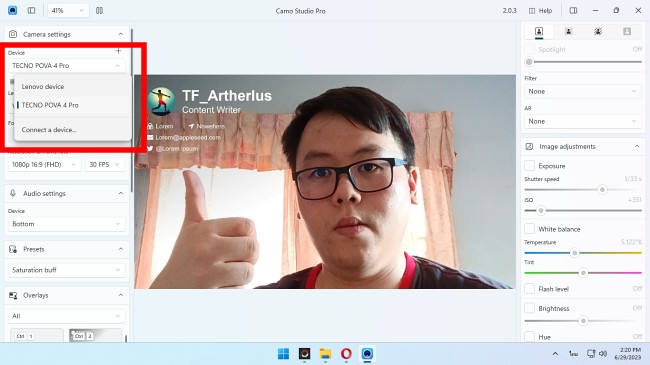Open the Filter dropdown

coord(582,91)
